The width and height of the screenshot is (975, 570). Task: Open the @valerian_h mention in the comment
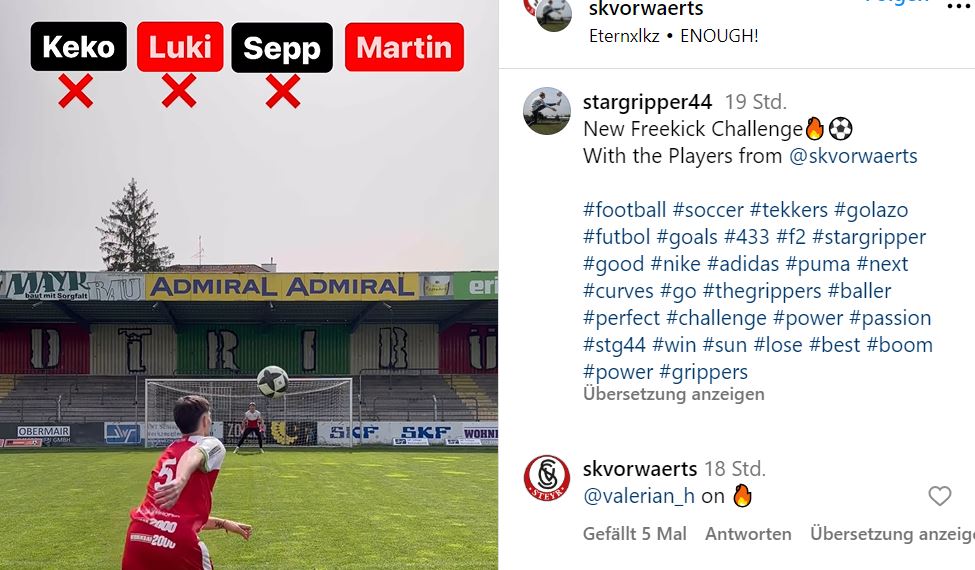point(639,496)
